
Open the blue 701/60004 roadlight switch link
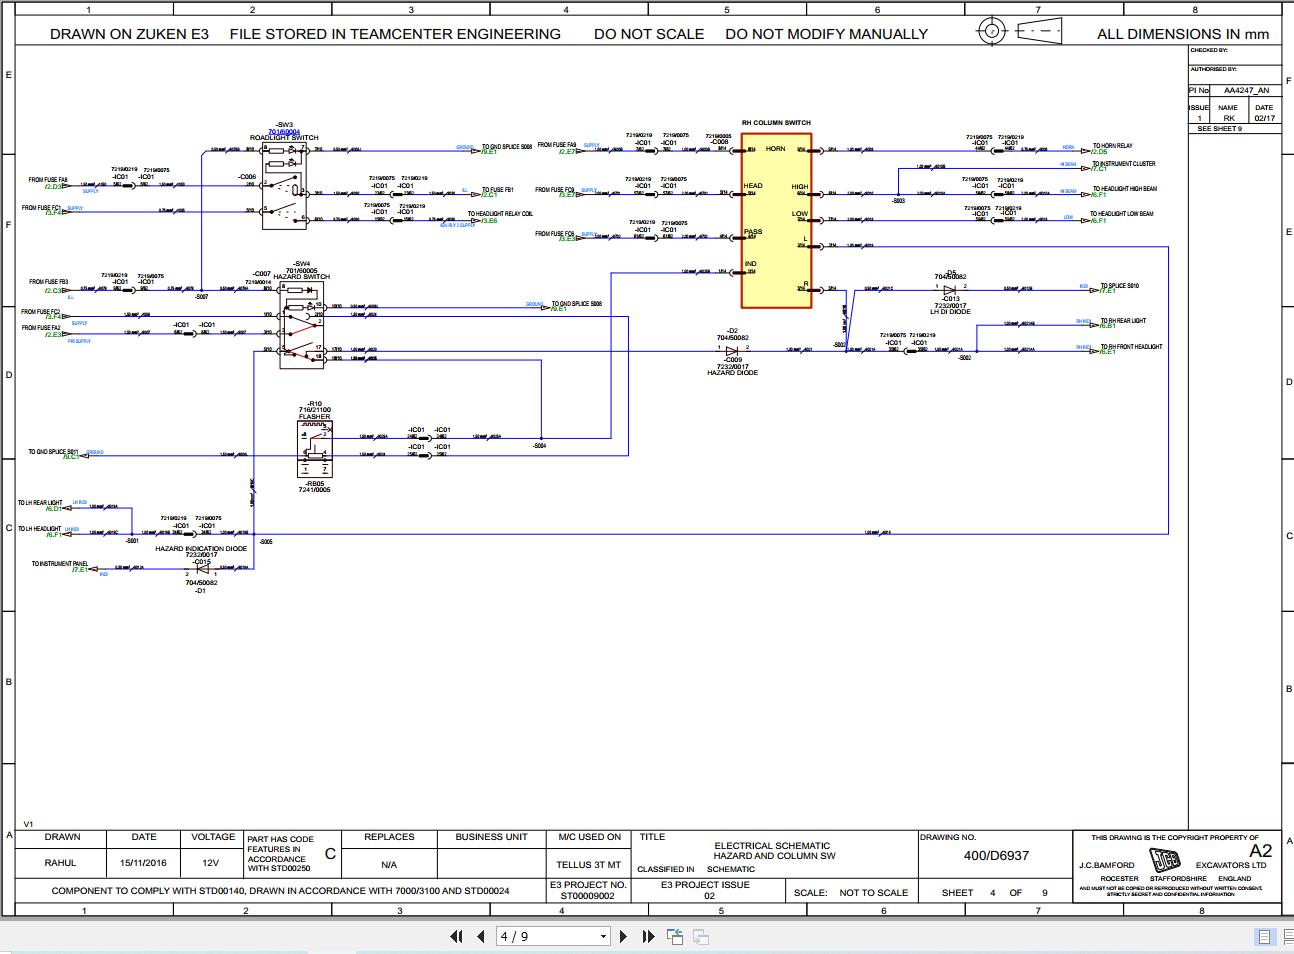[x=286, y=130]
